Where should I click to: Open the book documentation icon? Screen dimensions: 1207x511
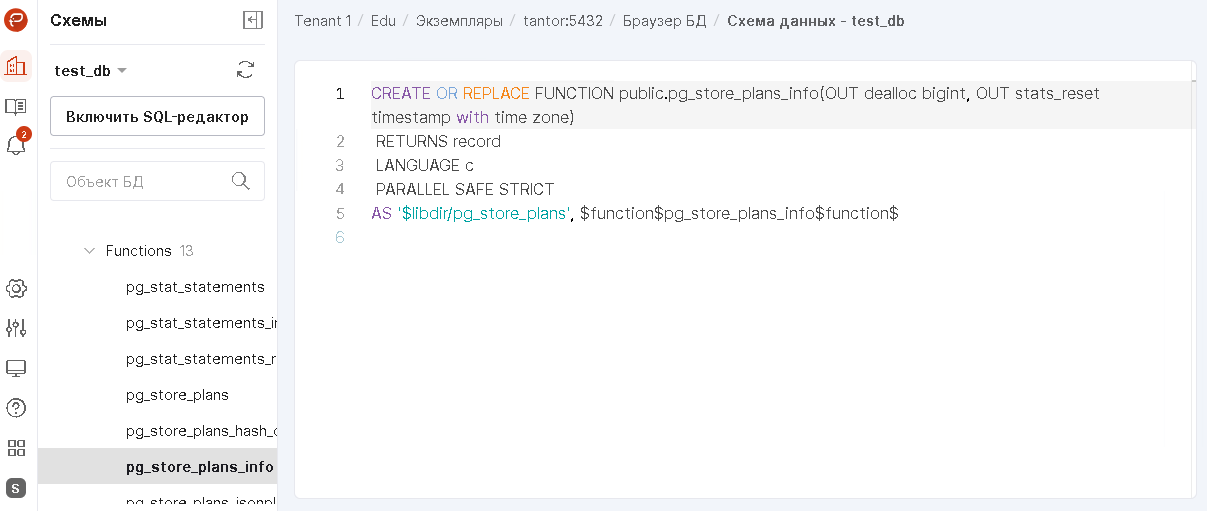[16, 106]
